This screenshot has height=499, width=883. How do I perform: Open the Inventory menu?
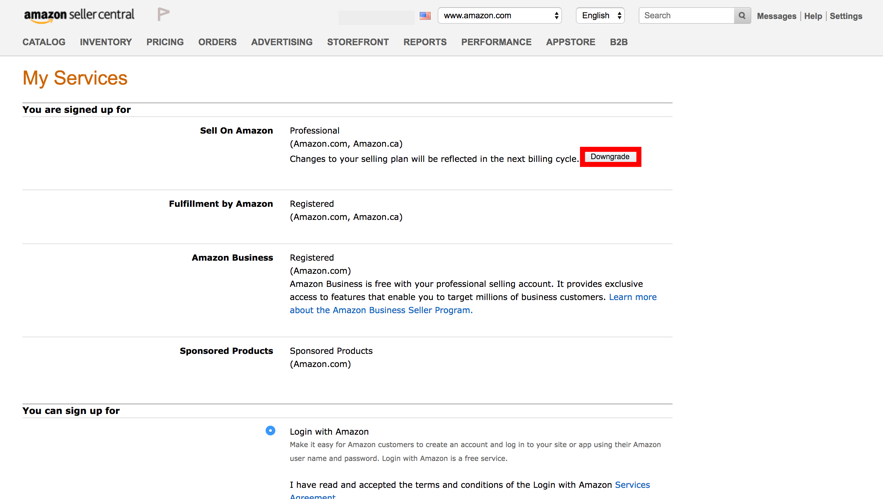(x=106, y=42)
